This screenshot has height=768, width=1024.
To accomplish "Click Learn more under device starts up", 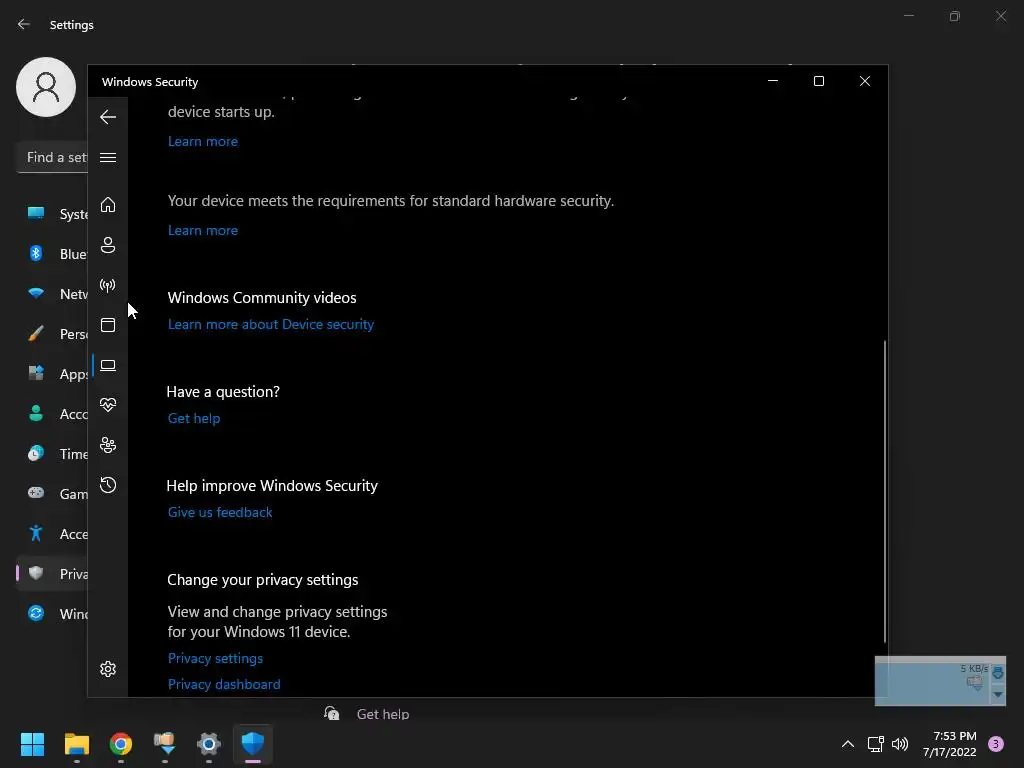I will [x=202, y=141].
